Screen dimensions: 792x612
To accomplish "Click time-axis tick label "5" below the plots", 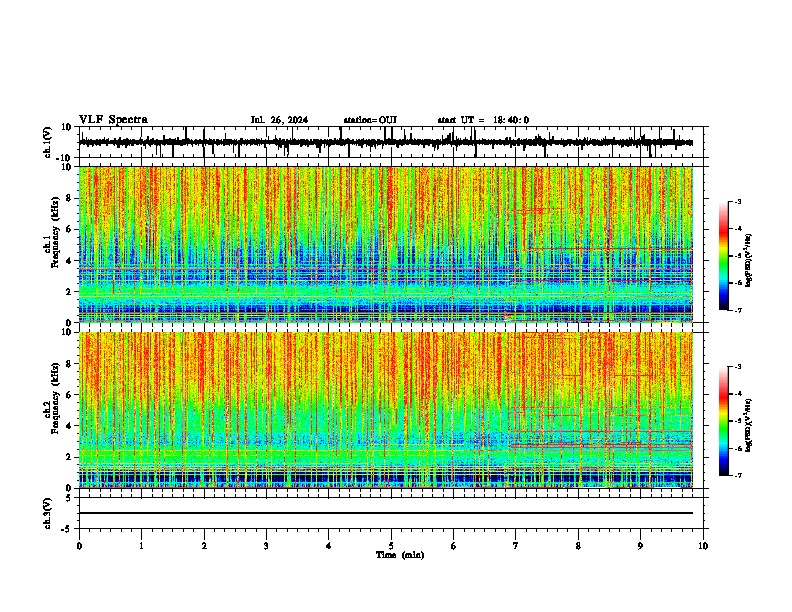I will click(391, 546).
